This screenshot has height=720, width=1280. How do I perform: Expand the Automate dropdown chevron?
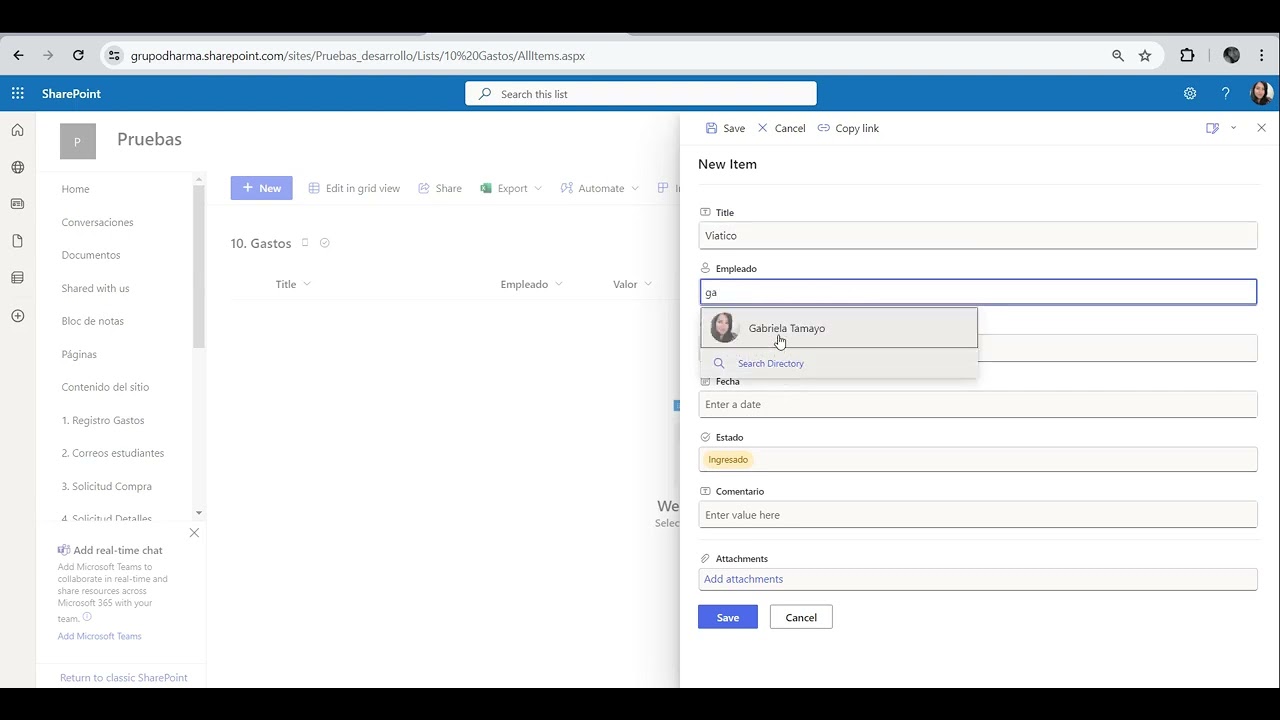coord(634,188)
